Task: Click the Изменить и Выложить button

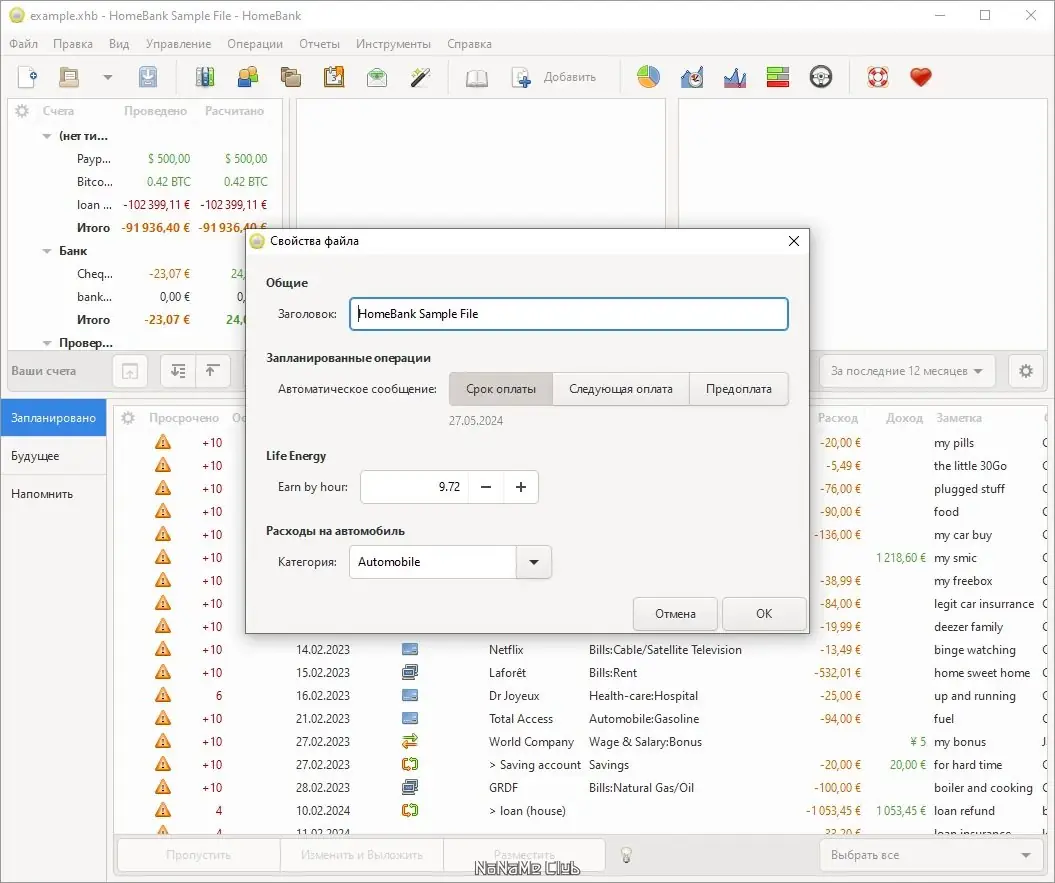Action: [x=362, y=855]
